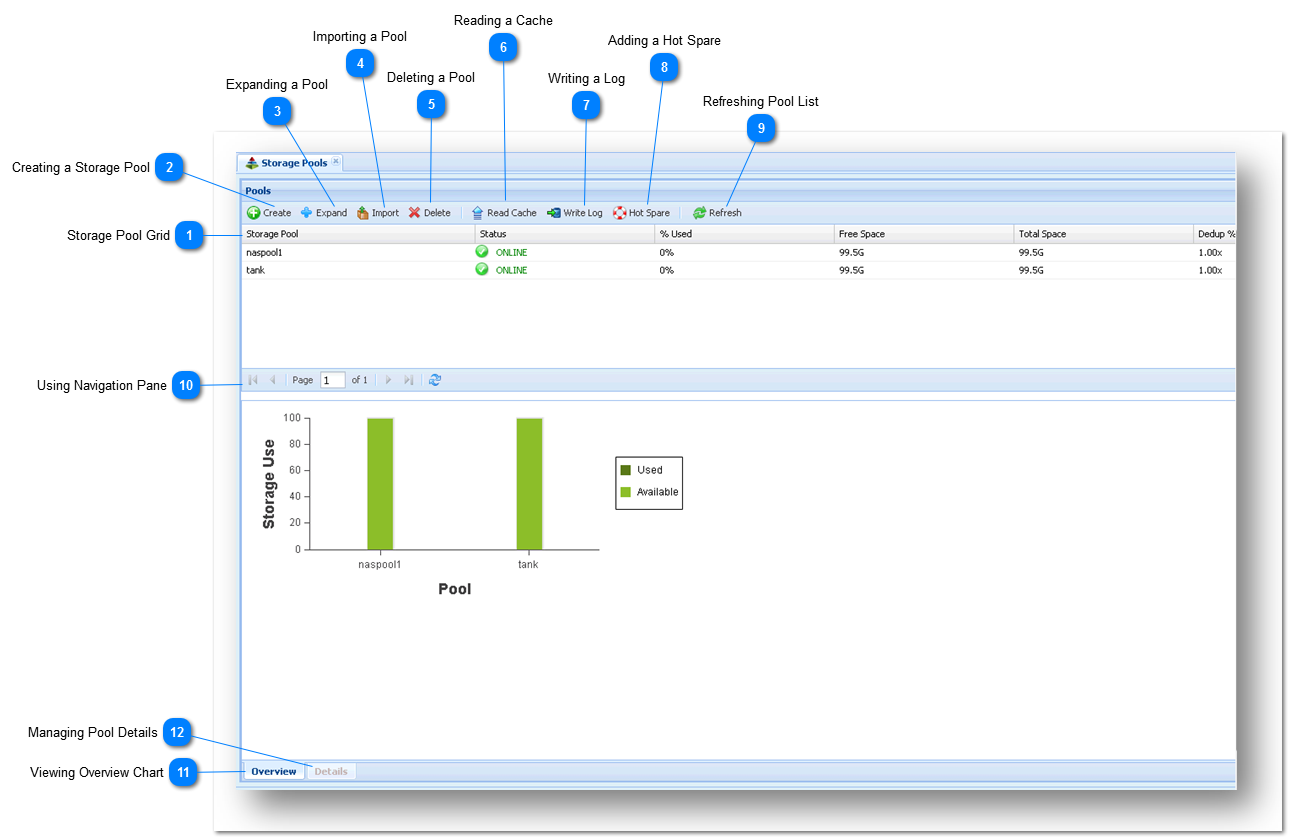Click the Storage Pools tab icon
1290x839 pixels.
point(252,161)
